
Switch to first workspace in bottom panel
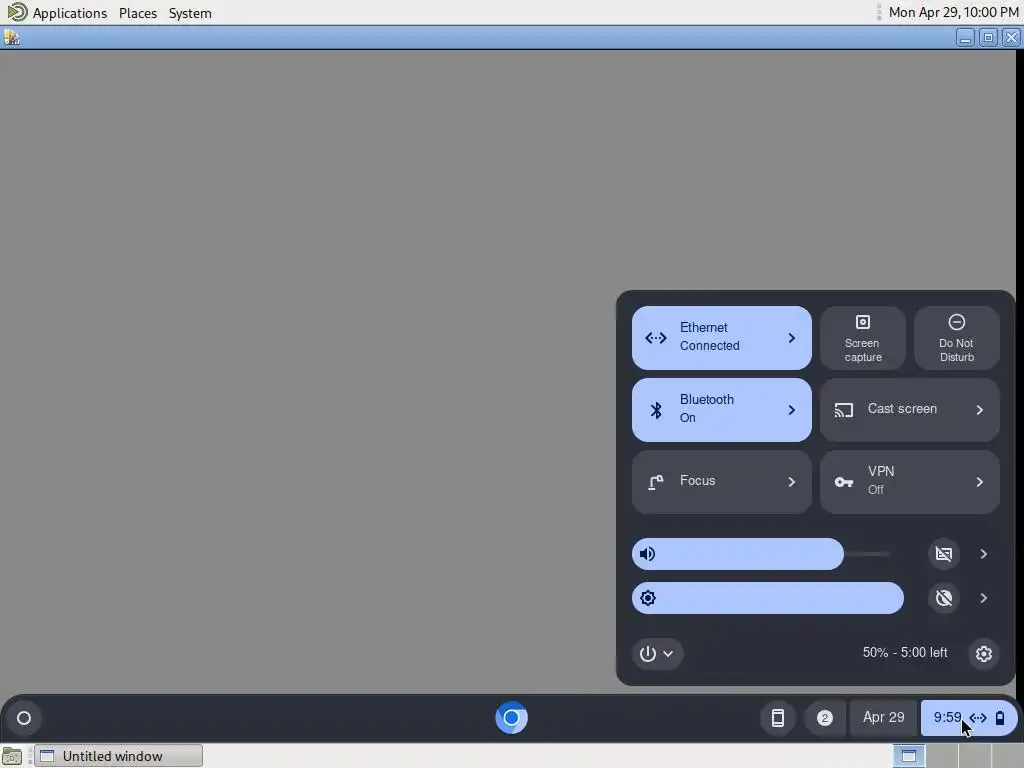coord(908,756)
